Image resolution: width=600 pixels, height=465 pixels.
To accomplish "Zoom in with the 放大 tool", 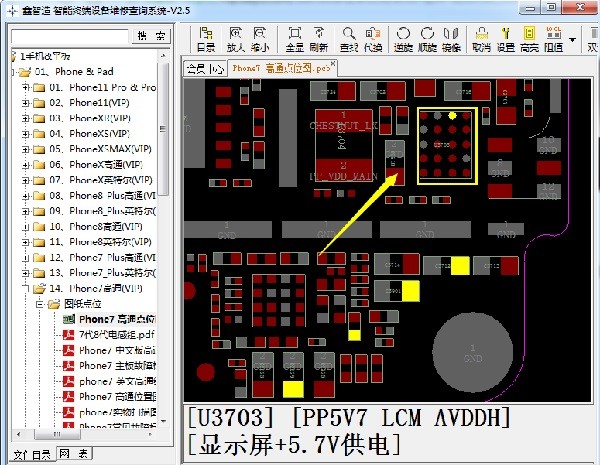I will pyautogui.click(x=235, y=39).
